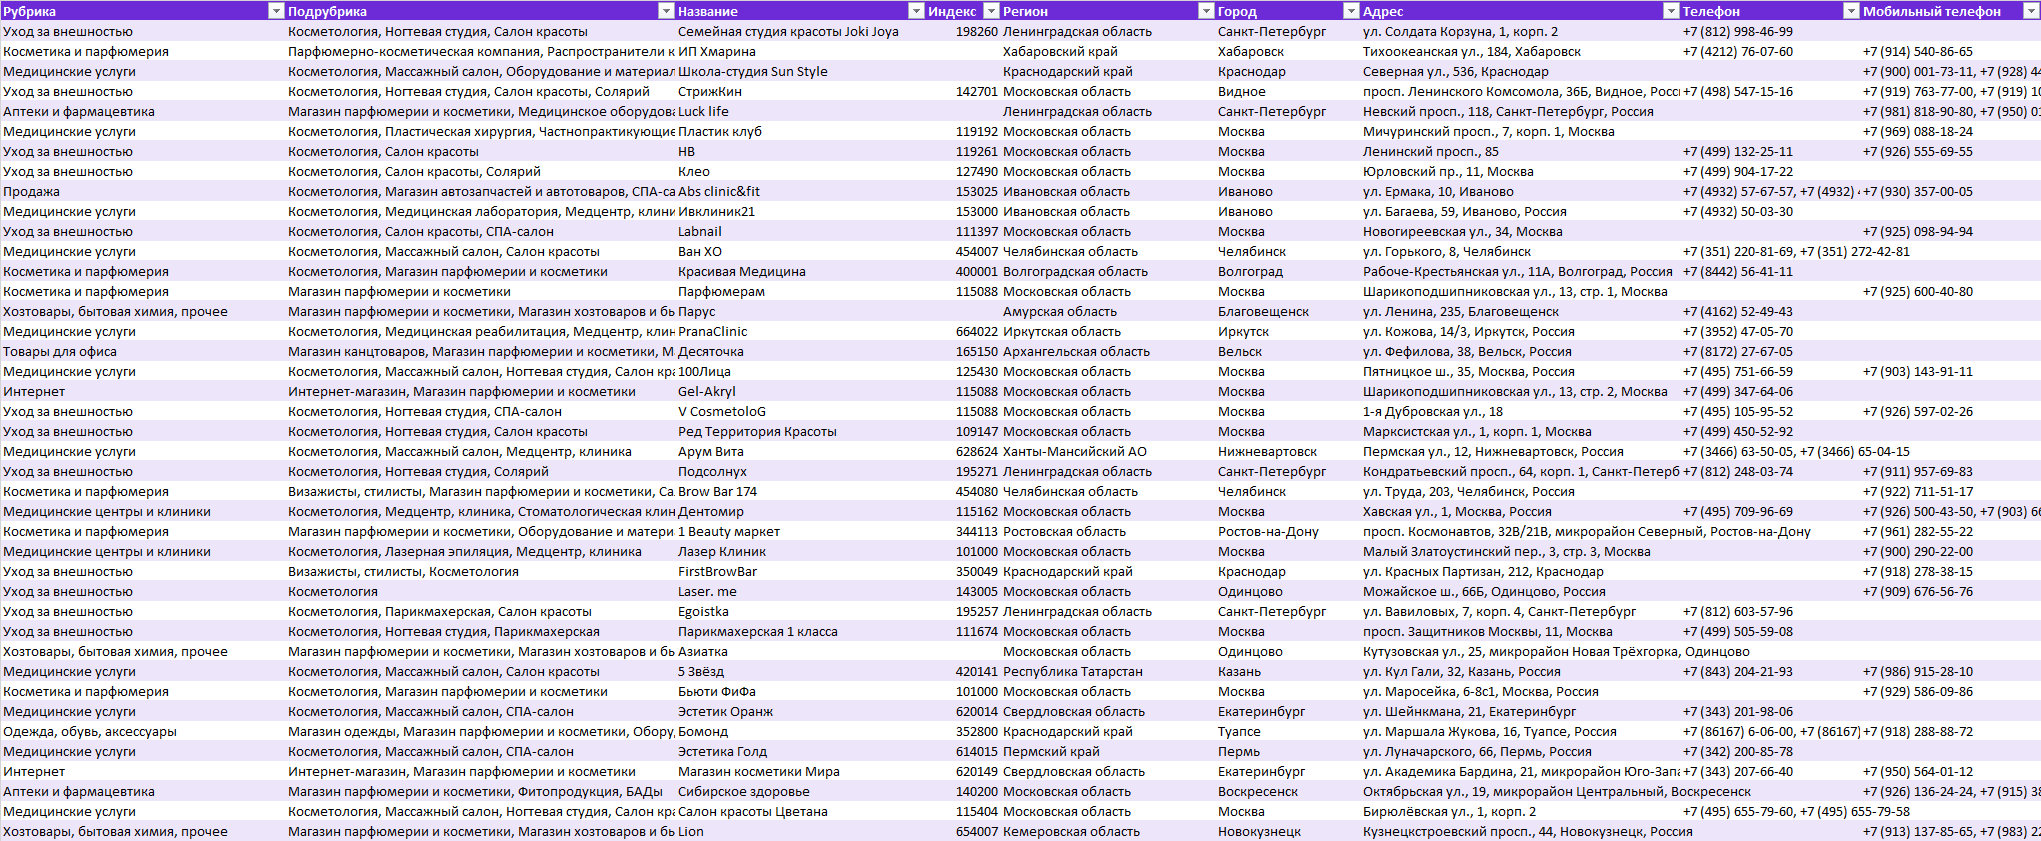
Task: Select the phone cell "+7 (812) 998-46-99"
Action: pyautogui.click(x=1770, y=31)
